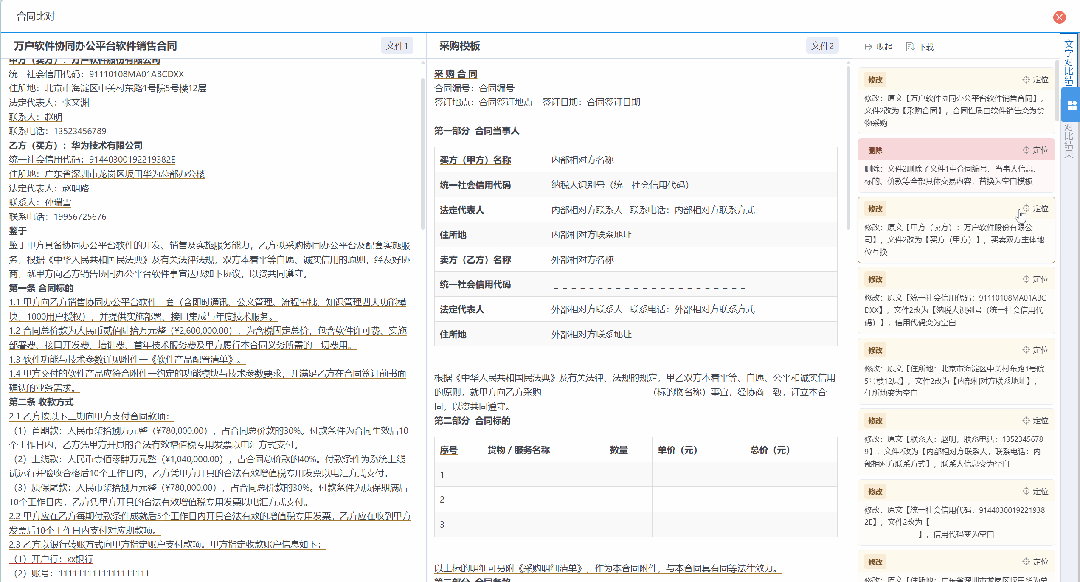This screenshot has height=582, width=1080.
Task: Click the underlined 联系人 赵明 line in left document
Action: (x=35, y=117)
